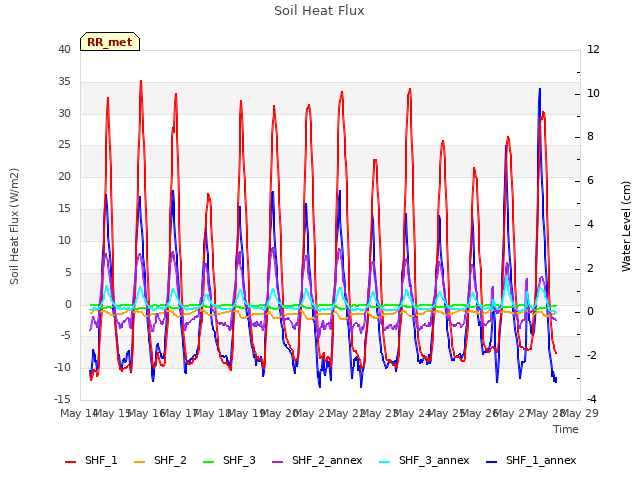Click the purple SHF_2_annex legend color marker

coord(278,462)
